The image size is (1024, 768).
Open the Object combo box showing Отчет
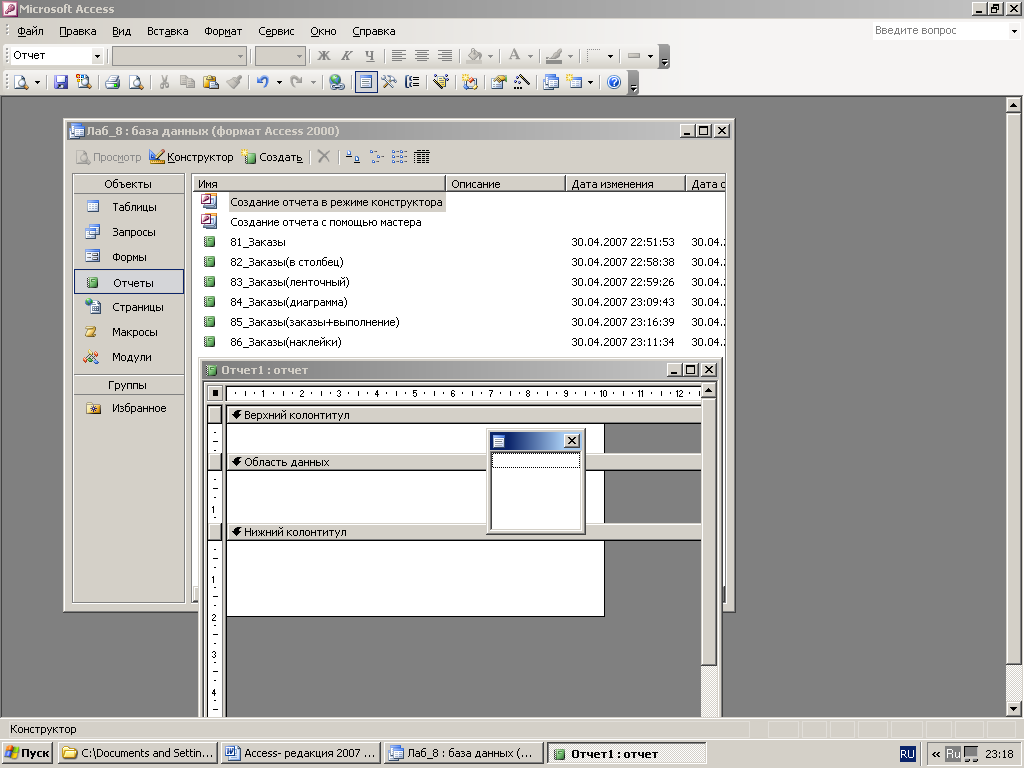(x=57, y=56)
